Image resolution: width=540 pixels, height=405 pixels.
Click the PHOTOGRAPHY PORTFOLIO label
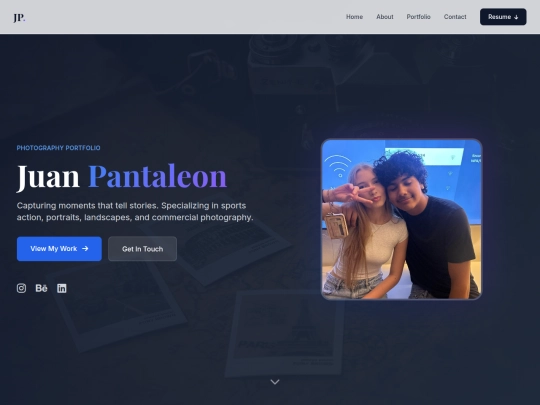59,148
